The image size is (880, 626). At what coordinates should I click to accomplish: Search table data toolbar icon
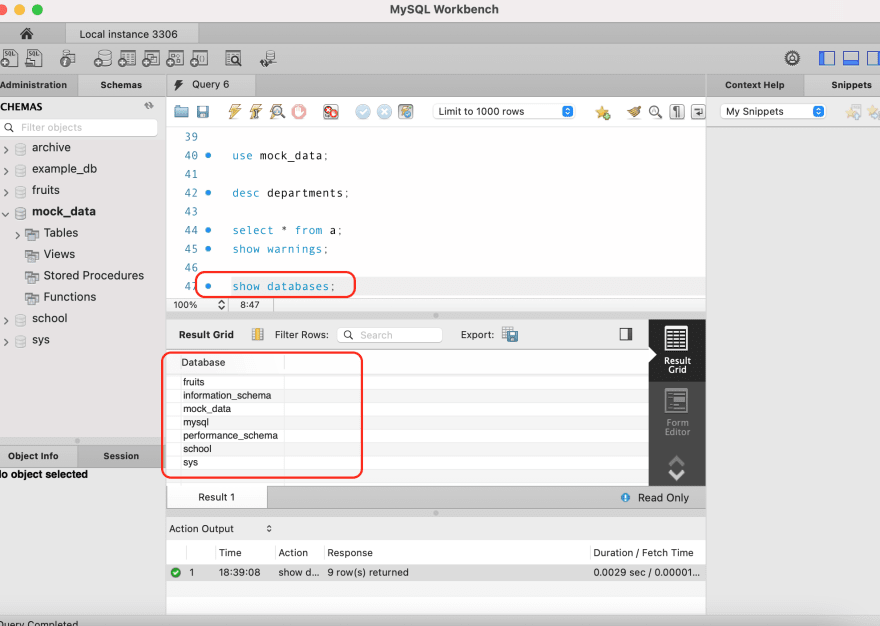pyautogui.click(x=233, y=58)
